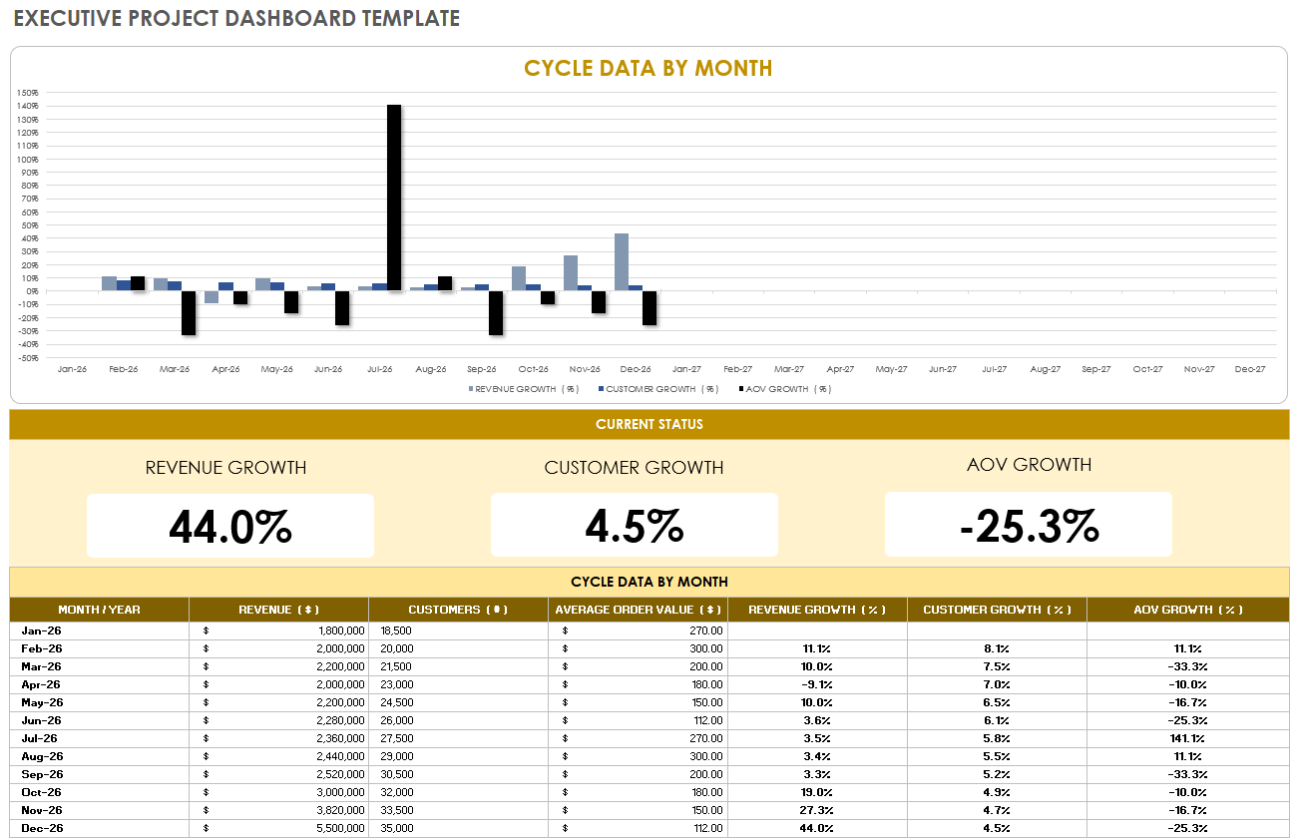The image size is (1300, 838).
Task: Click the CYCLE DATA BY MONTH chart title
Action: point(649,68)
